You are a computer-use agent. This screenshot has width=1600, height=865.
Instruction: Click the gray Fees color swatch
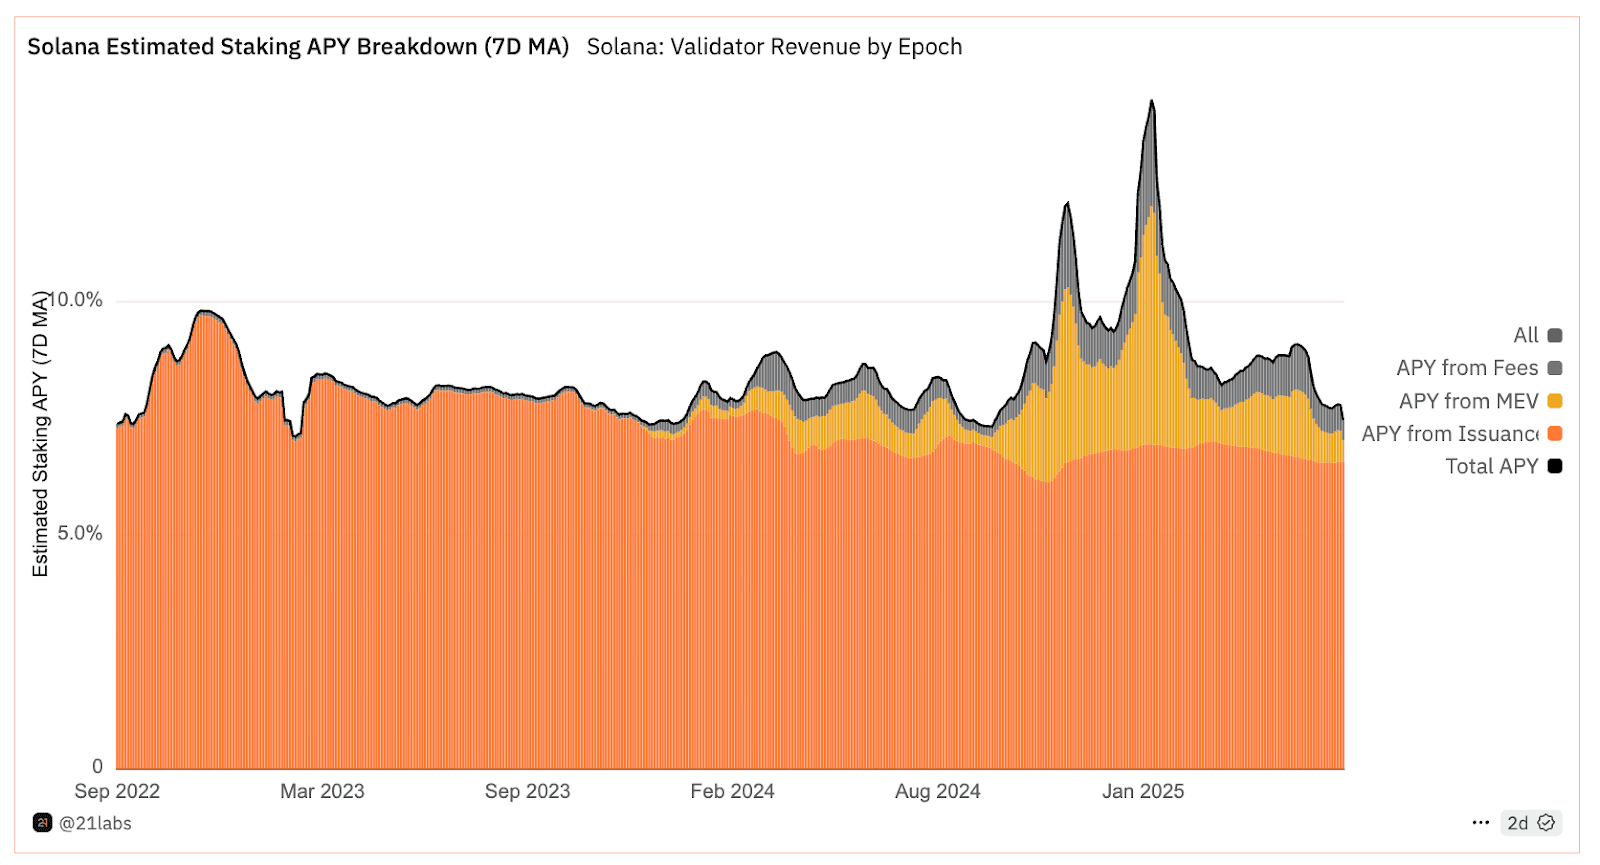[x=1555, y=368]
